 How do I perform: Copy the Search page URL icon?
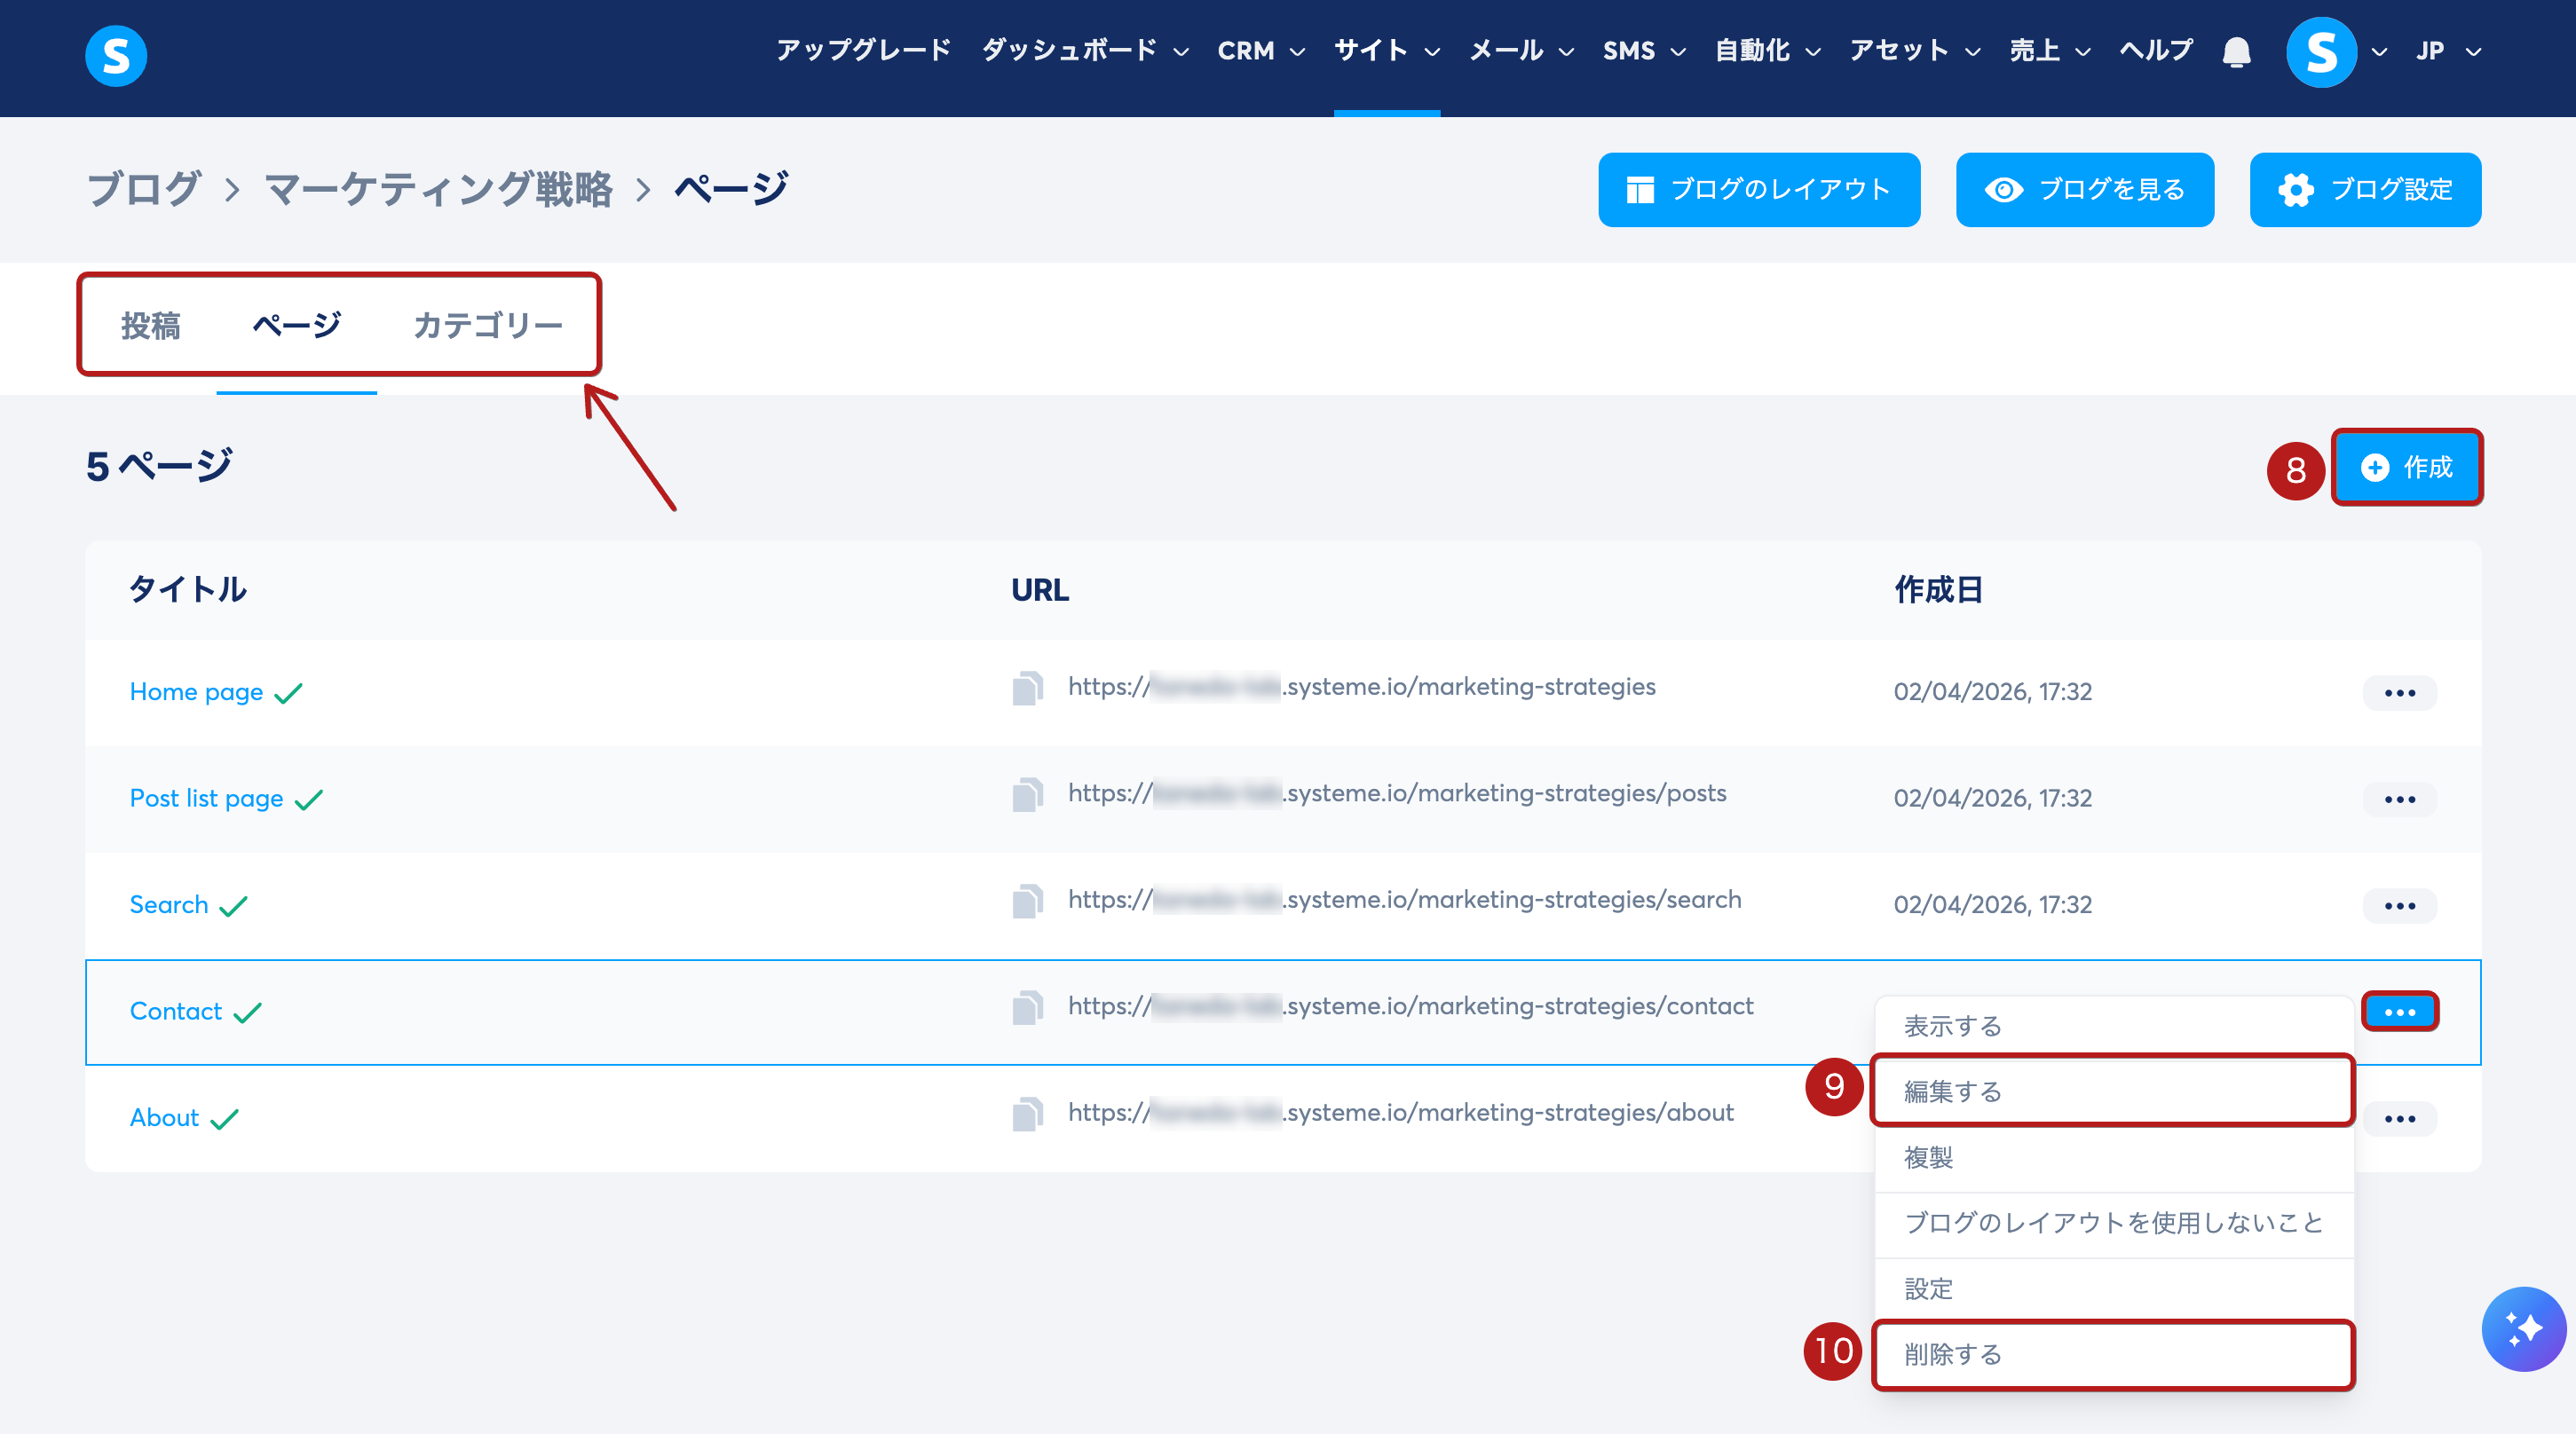(1027, 902)
